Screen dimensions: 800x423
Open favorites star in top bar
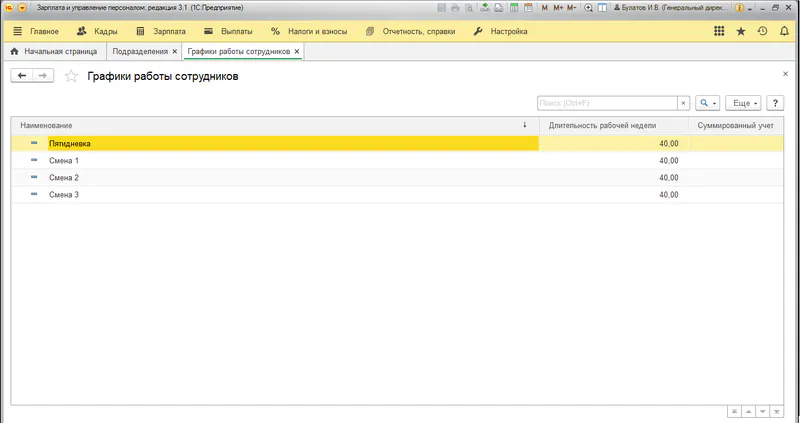pyautogui.click(x=741, y=31)
